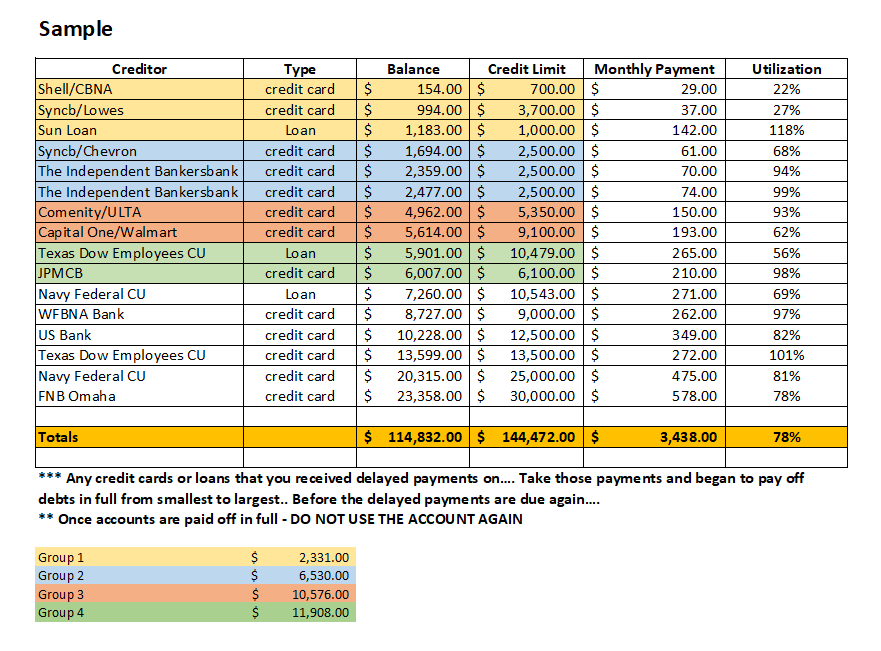Click the utilization cell '101%'

click(787, 356)
